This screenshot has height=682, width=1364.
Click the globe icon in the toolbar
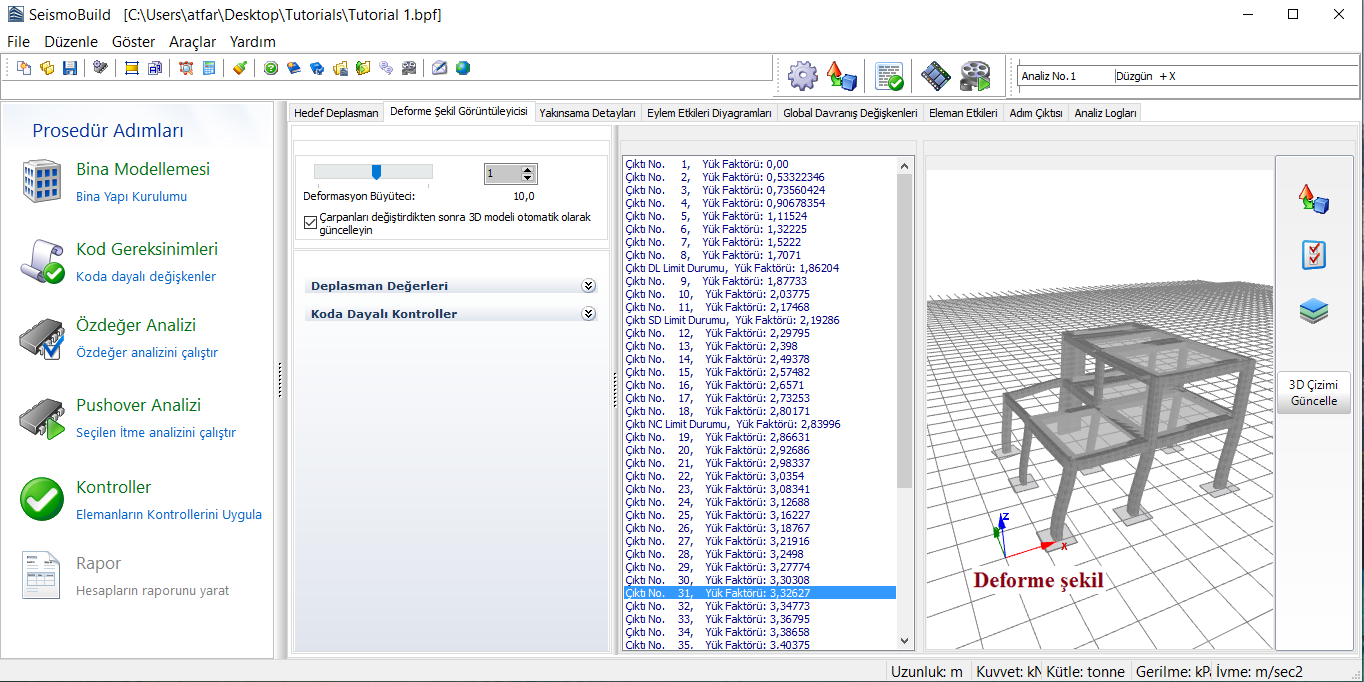pos(463,68)
